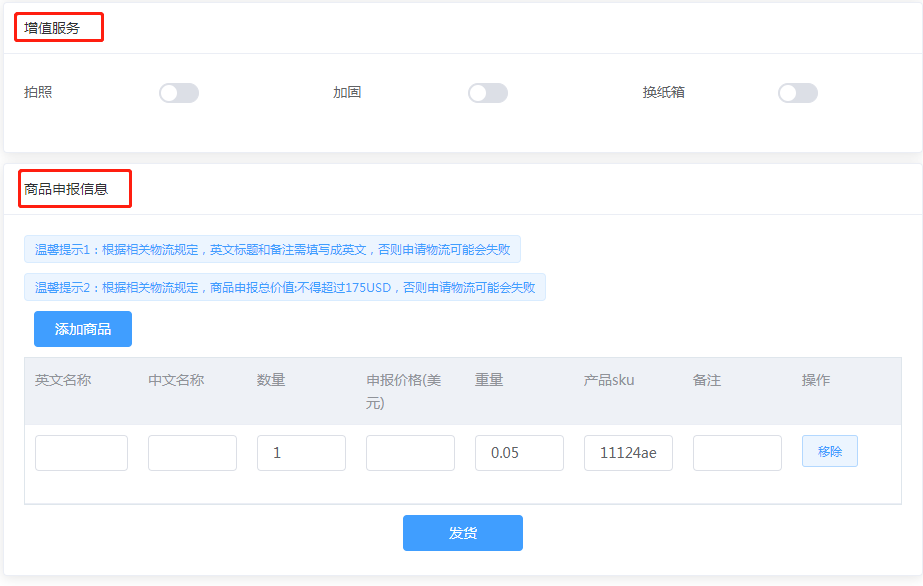Screen dimensions: 923x586
Task: Click the 申报价格(美元) column header
Action: [403, 391]
